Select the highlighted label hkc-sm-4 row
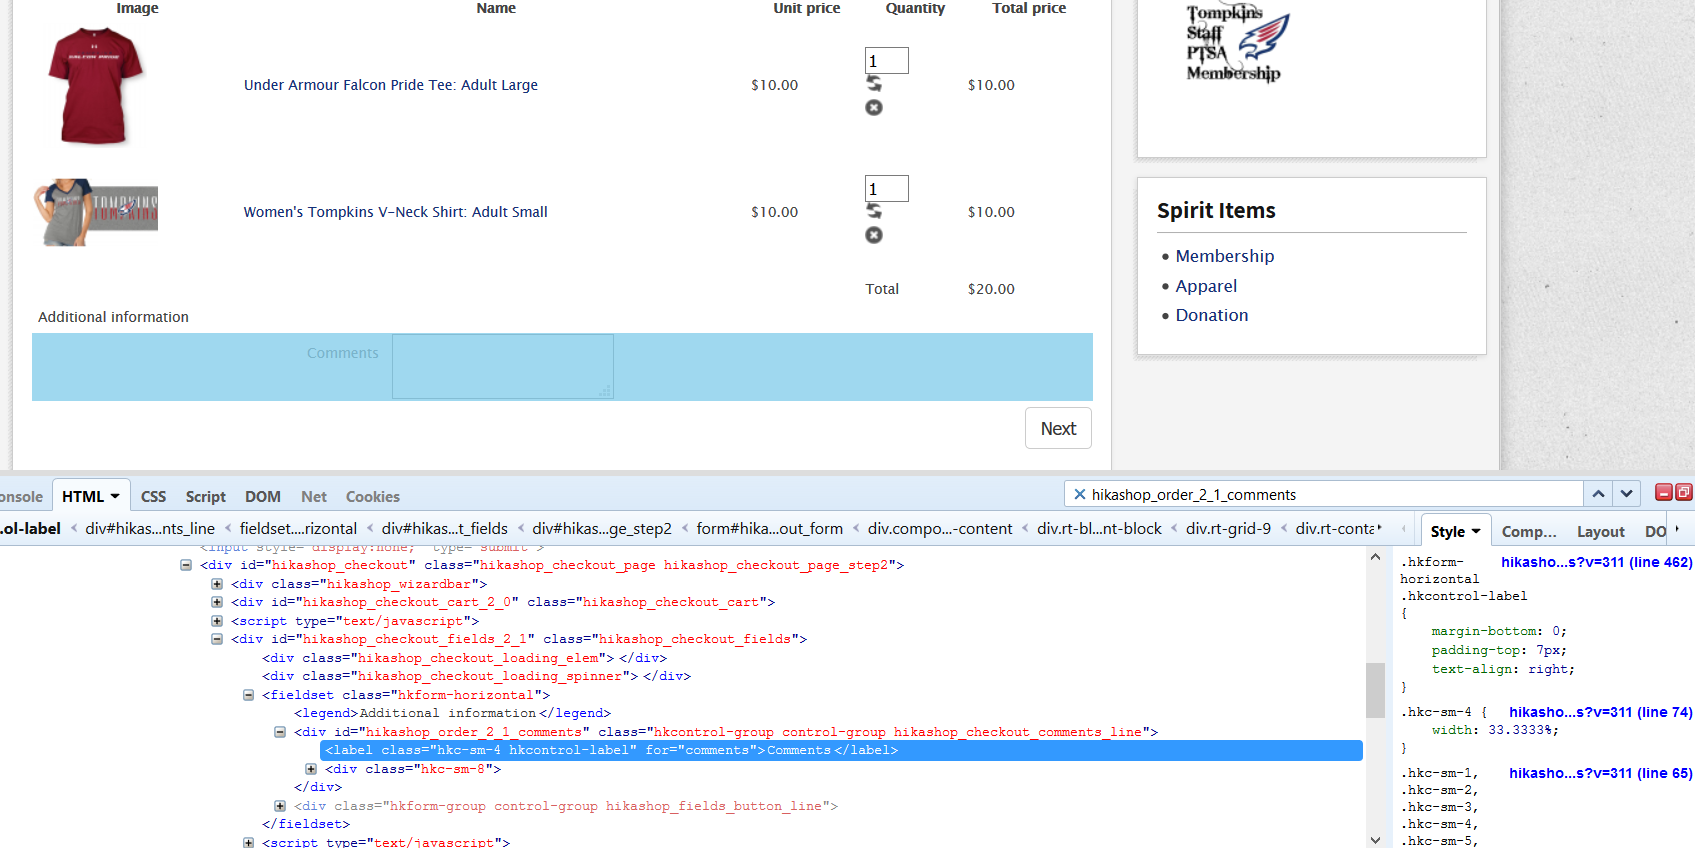Viewport: 1695px width, 848px height. [841, 750]
